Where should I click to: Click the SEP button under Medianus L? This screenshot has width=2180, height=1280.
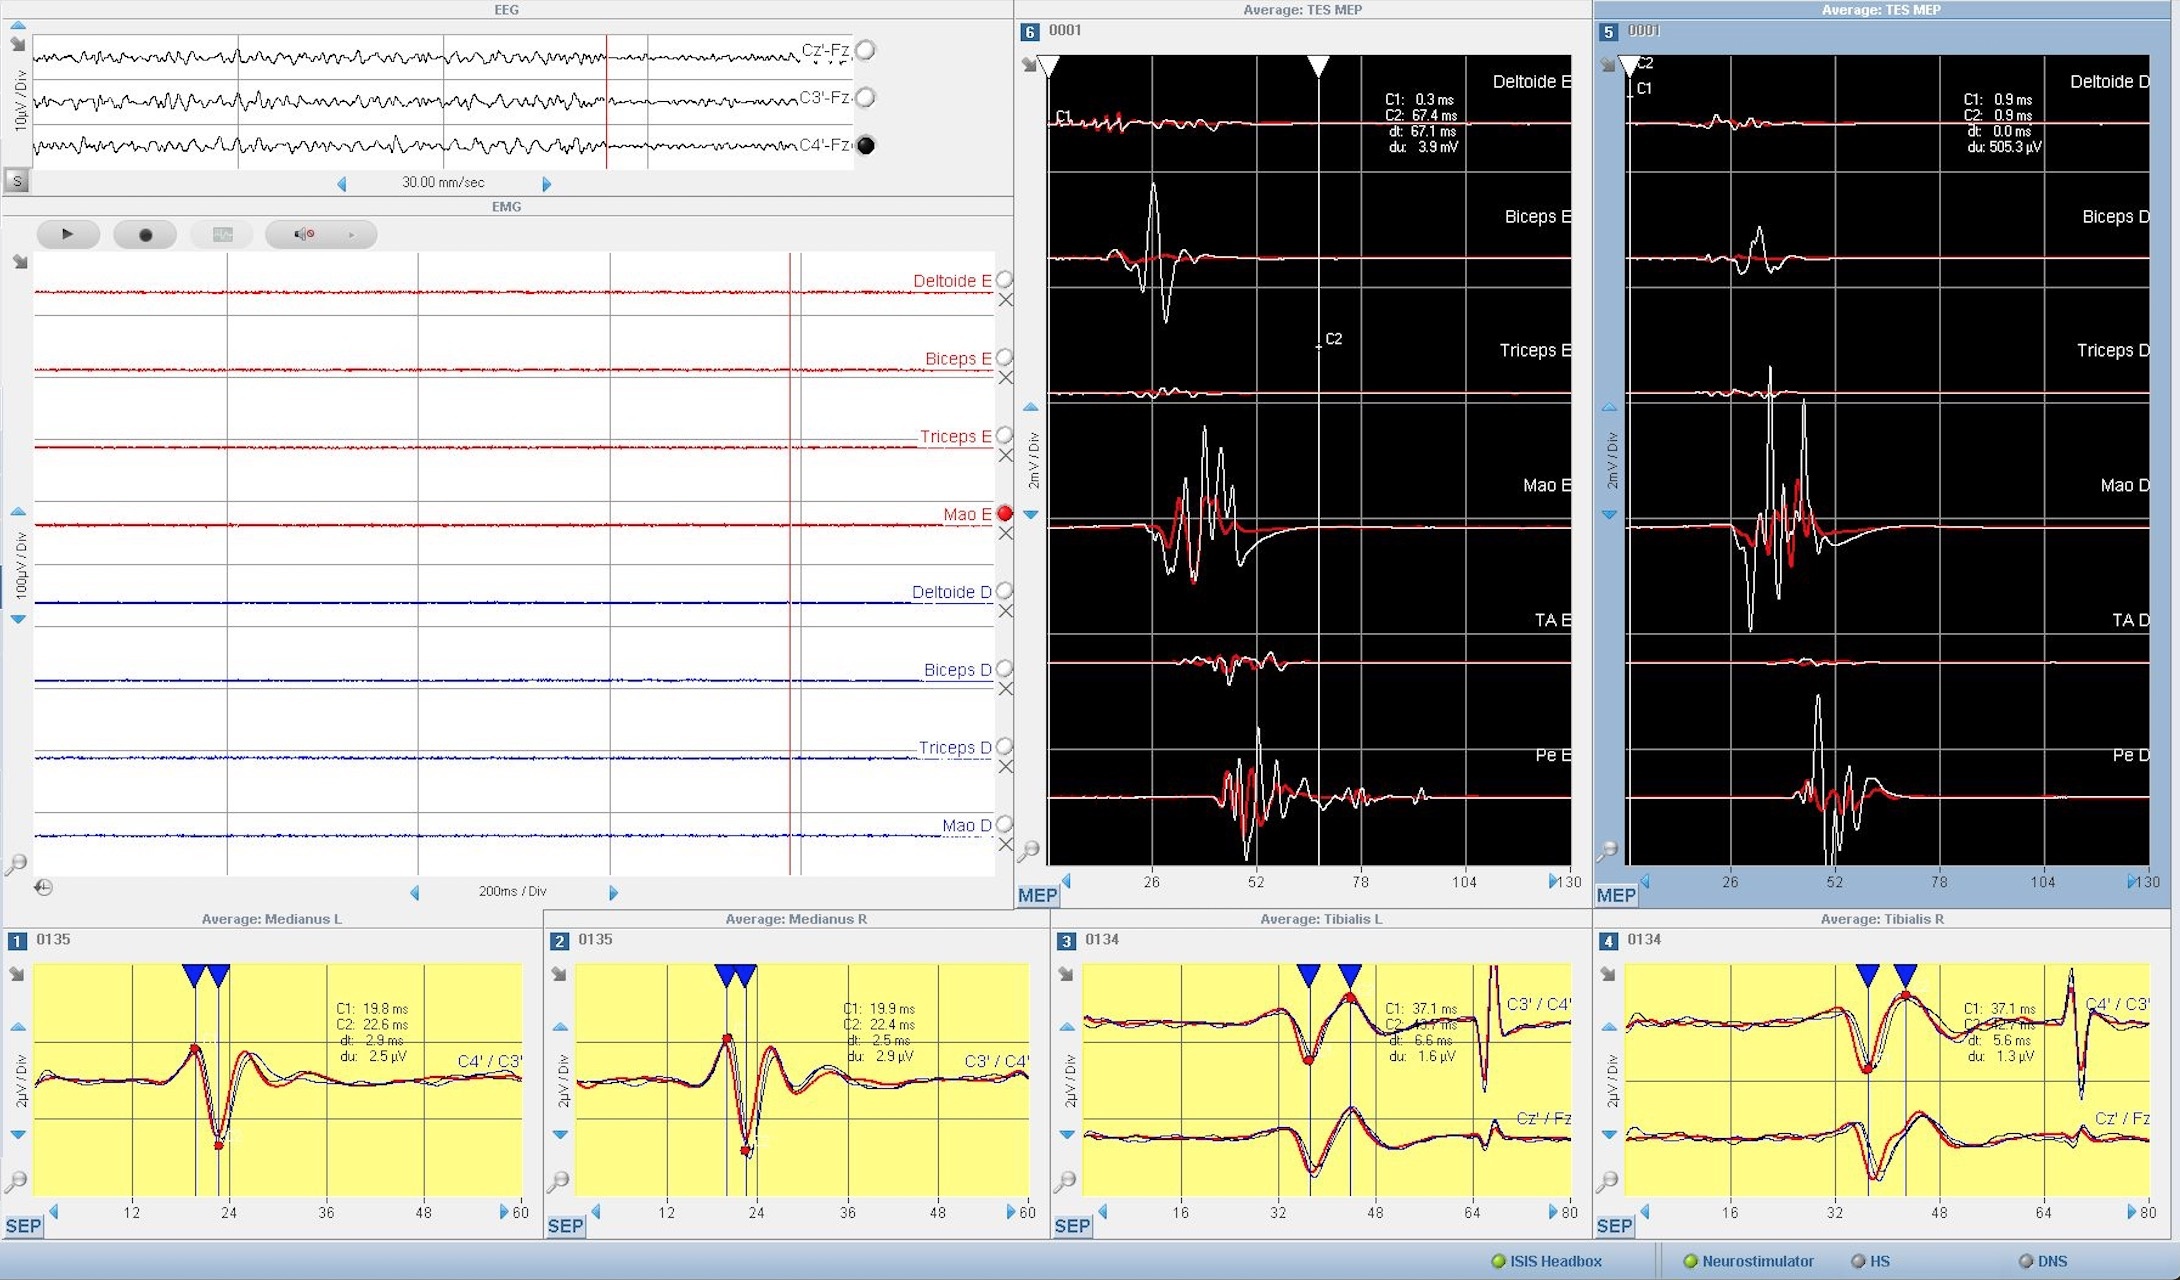(x=24, y=1225)
